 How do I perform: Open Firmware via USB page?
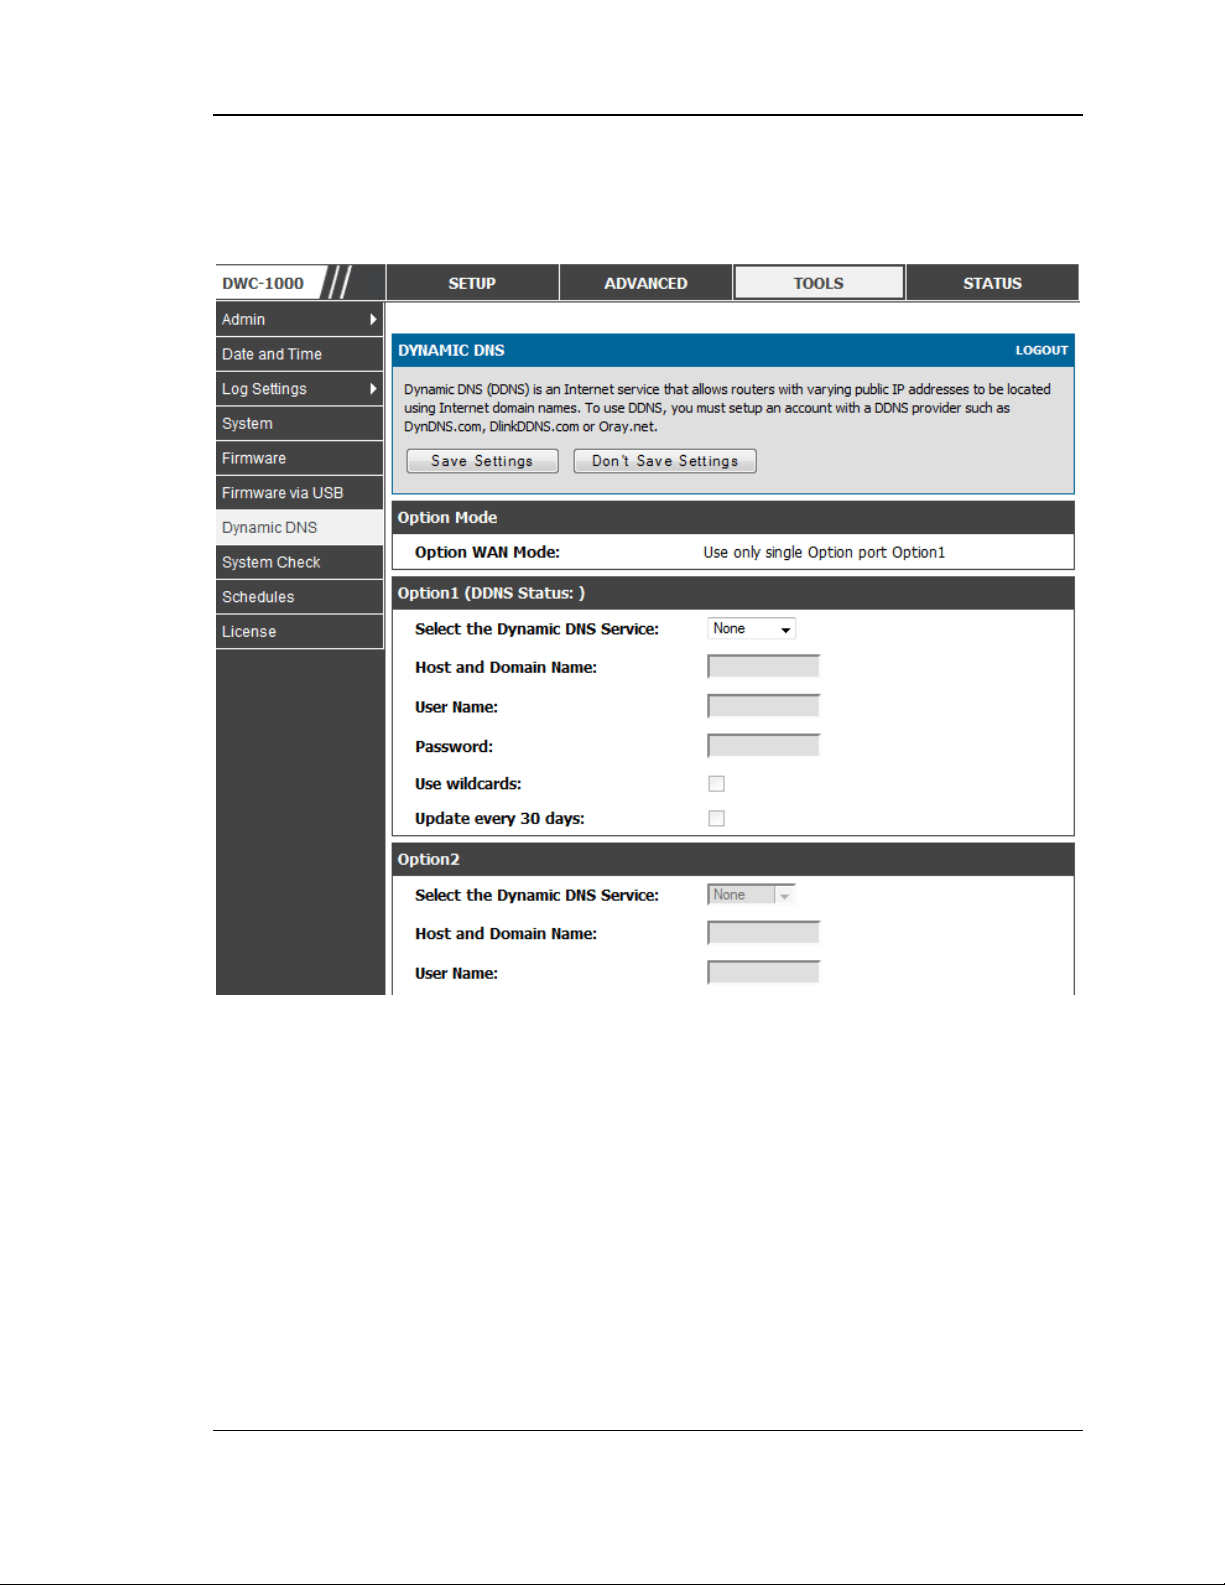pos(299,493)
